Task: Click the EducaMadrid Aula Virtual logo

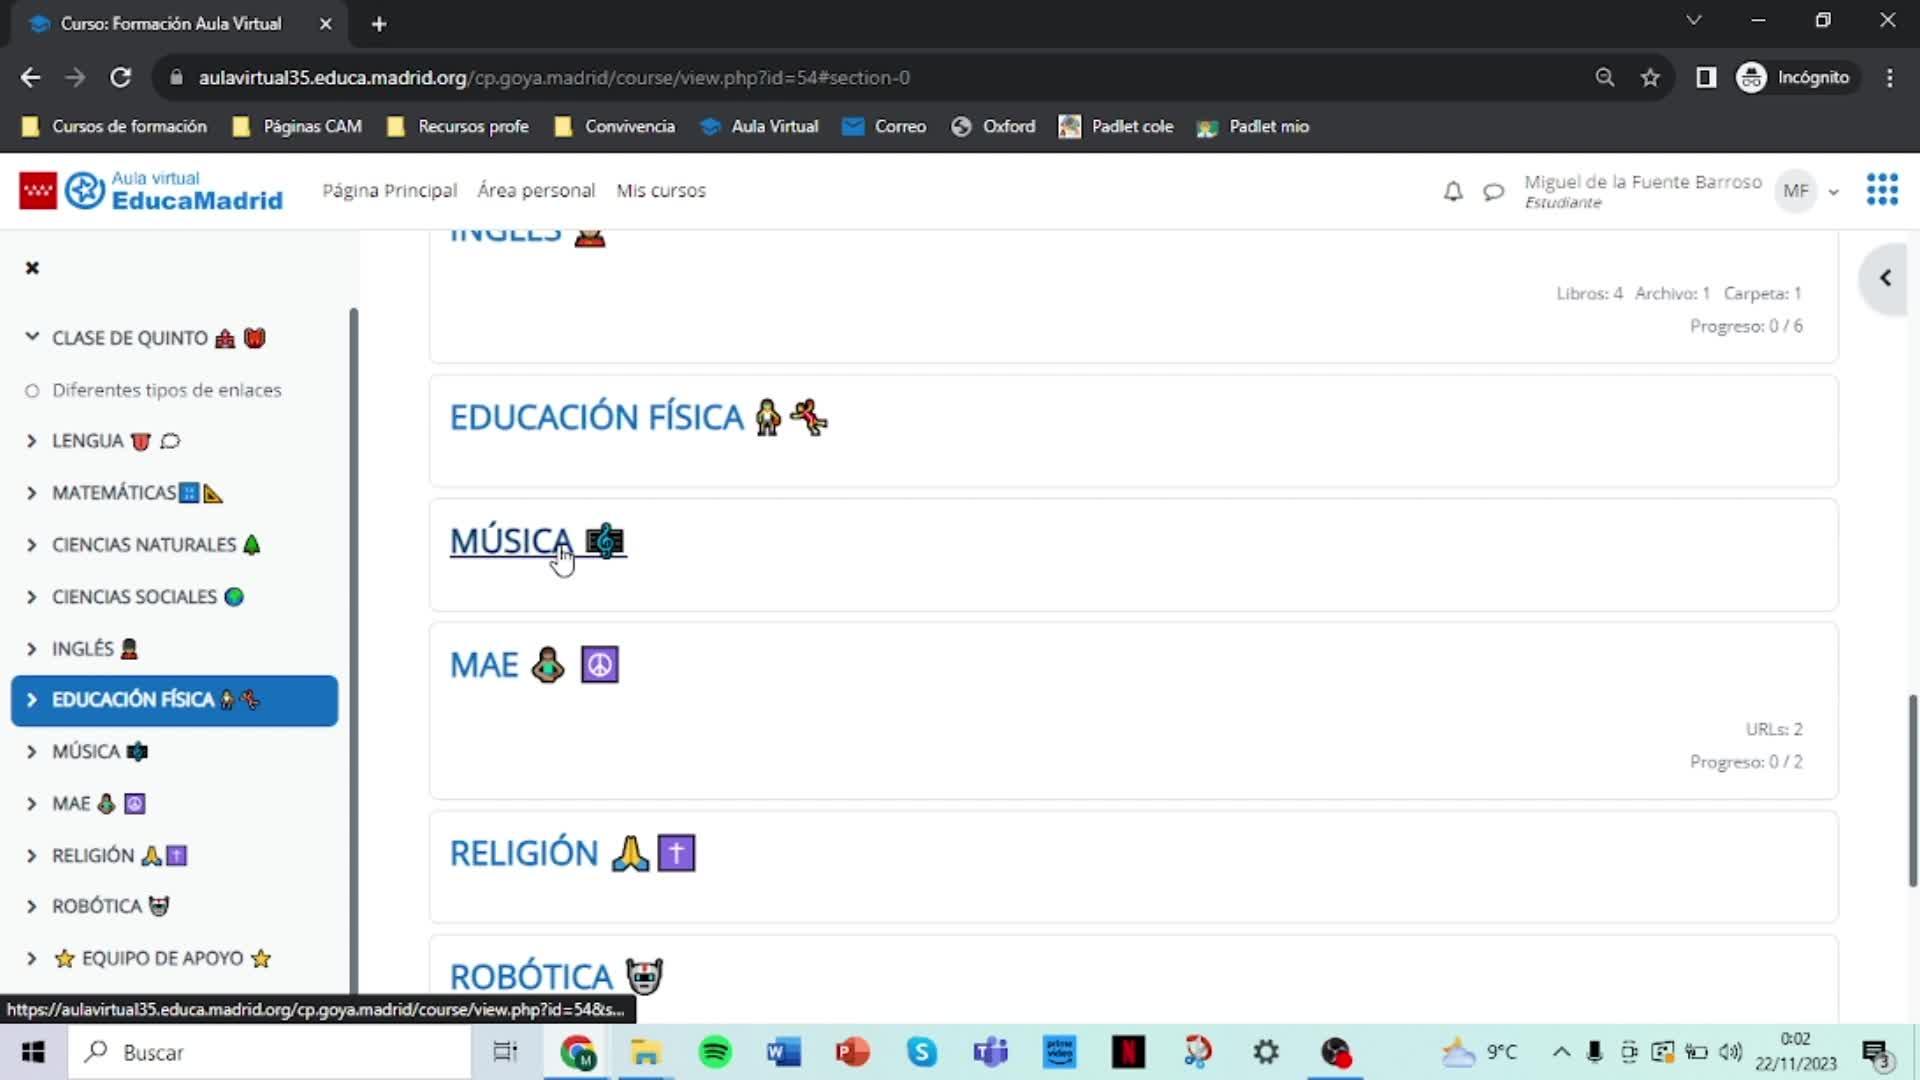Action: [x=151, y=190]
